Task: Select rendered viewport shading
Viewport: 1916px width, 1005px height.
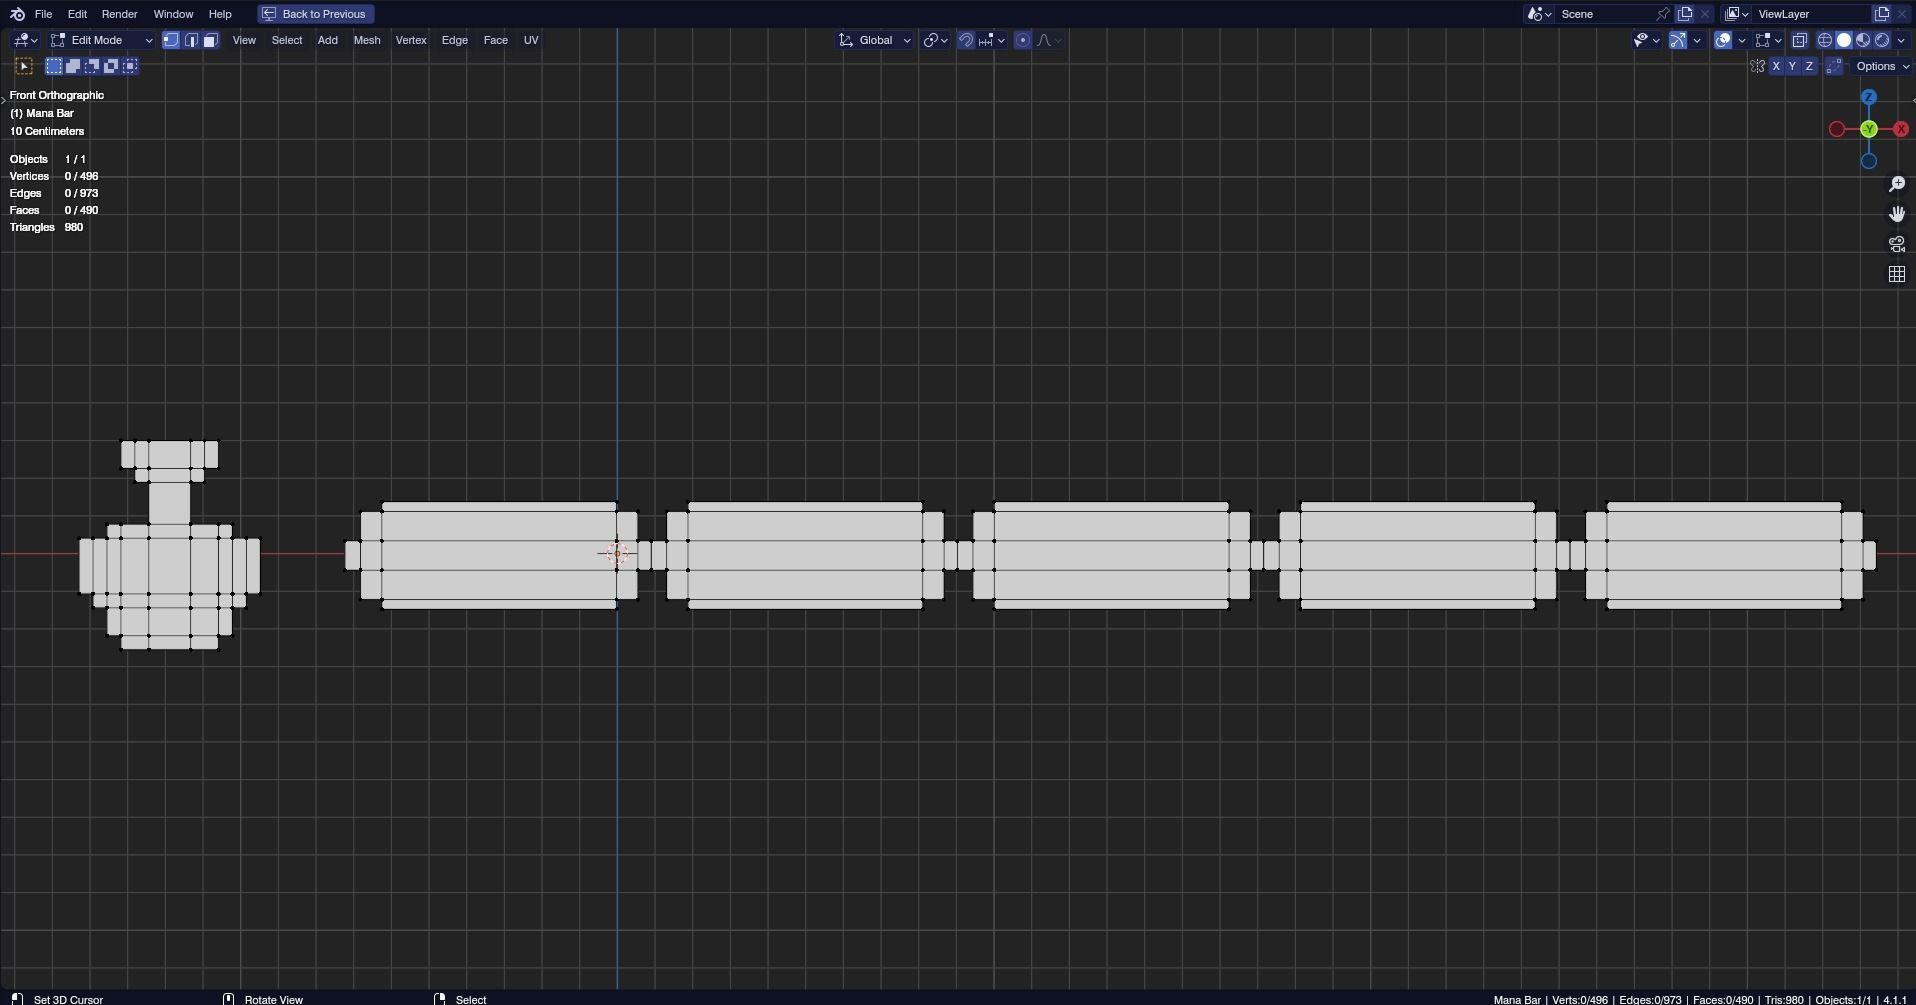Action: tap(1882, 40)
